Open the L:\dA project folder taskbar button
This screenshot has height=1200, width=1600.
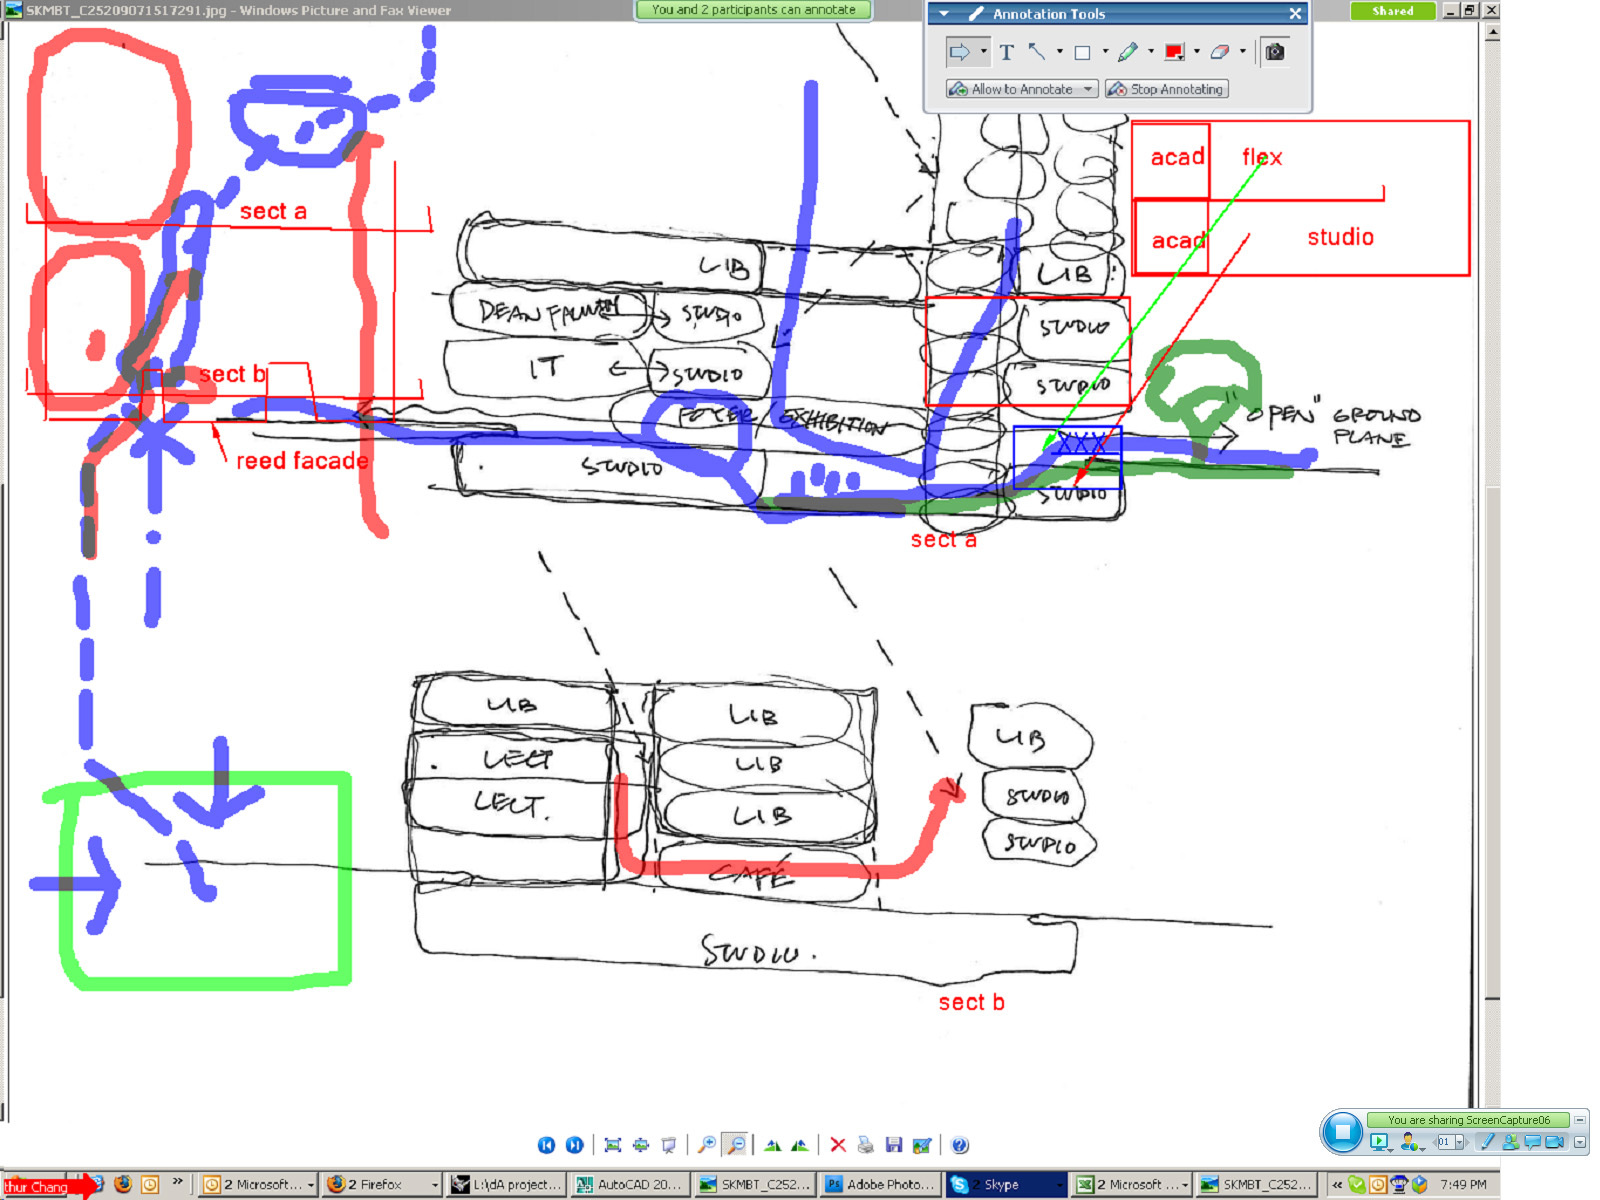pyautogui.click(x=506, y=1184)
